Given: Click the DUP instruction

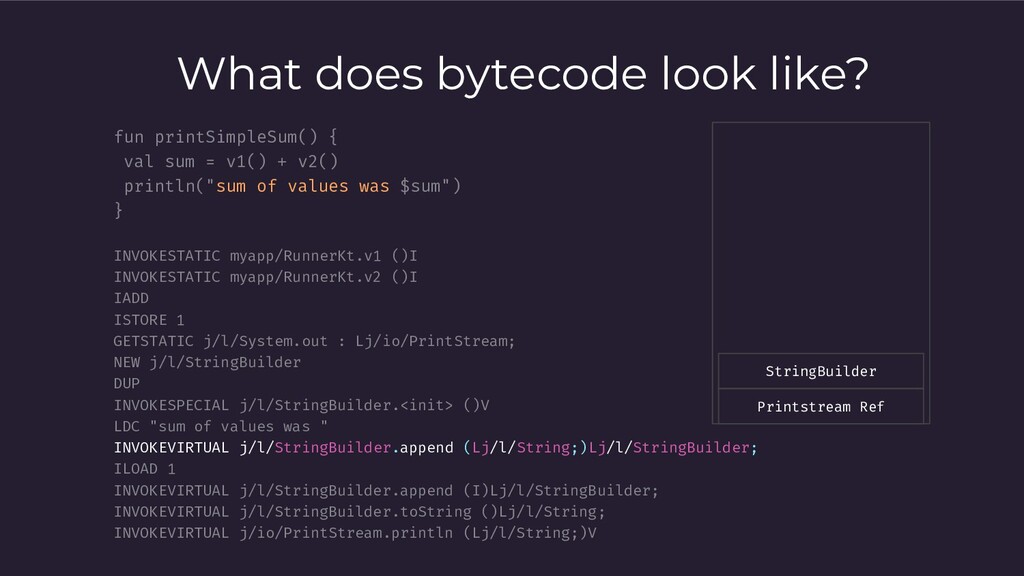Looking at the screenshot, I should coord(127,383).
